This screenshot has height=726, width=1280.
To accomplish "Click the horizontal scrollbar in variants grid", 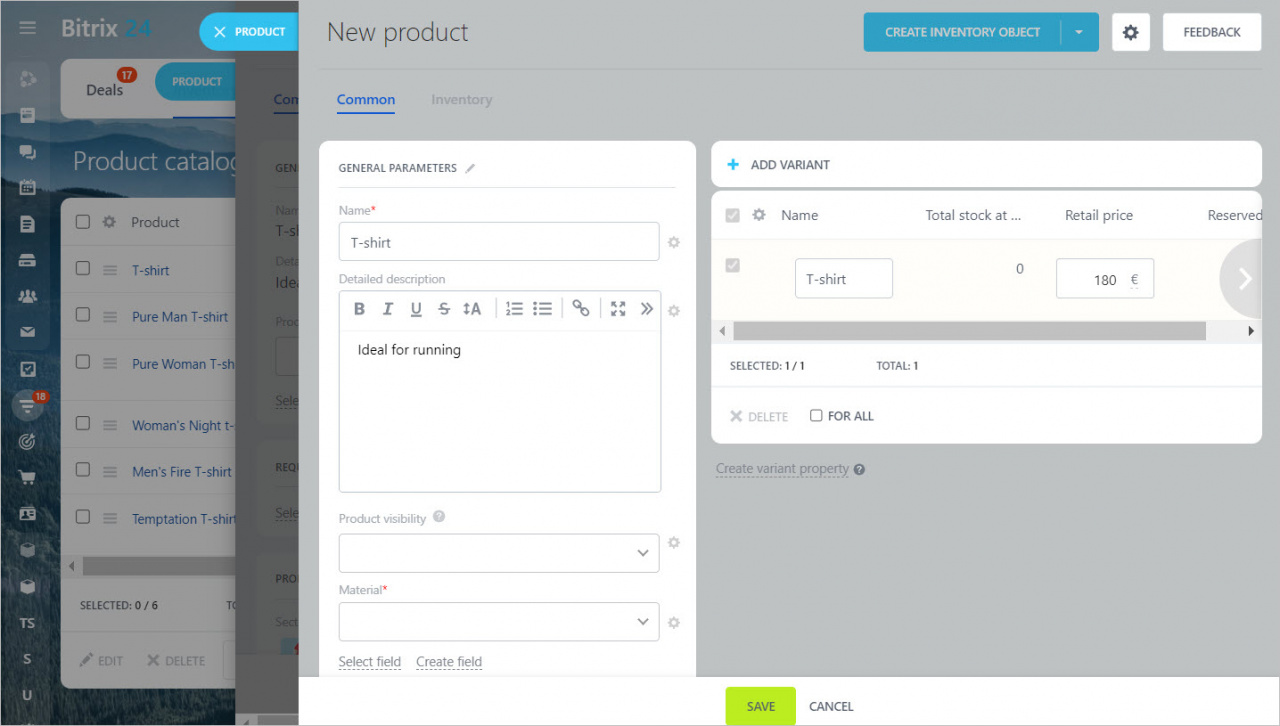I will click(969, 331).
